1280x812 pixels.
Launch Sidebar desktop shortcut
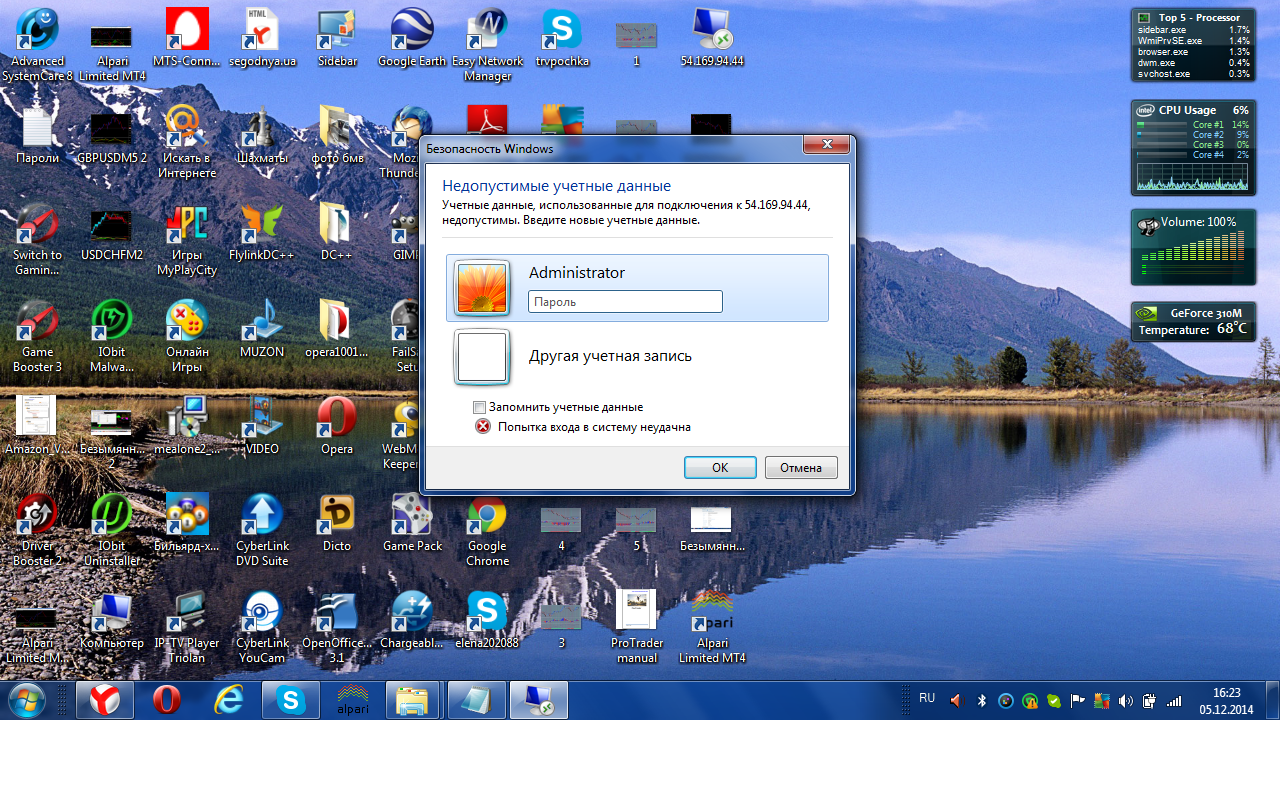(x=337, y=40)
